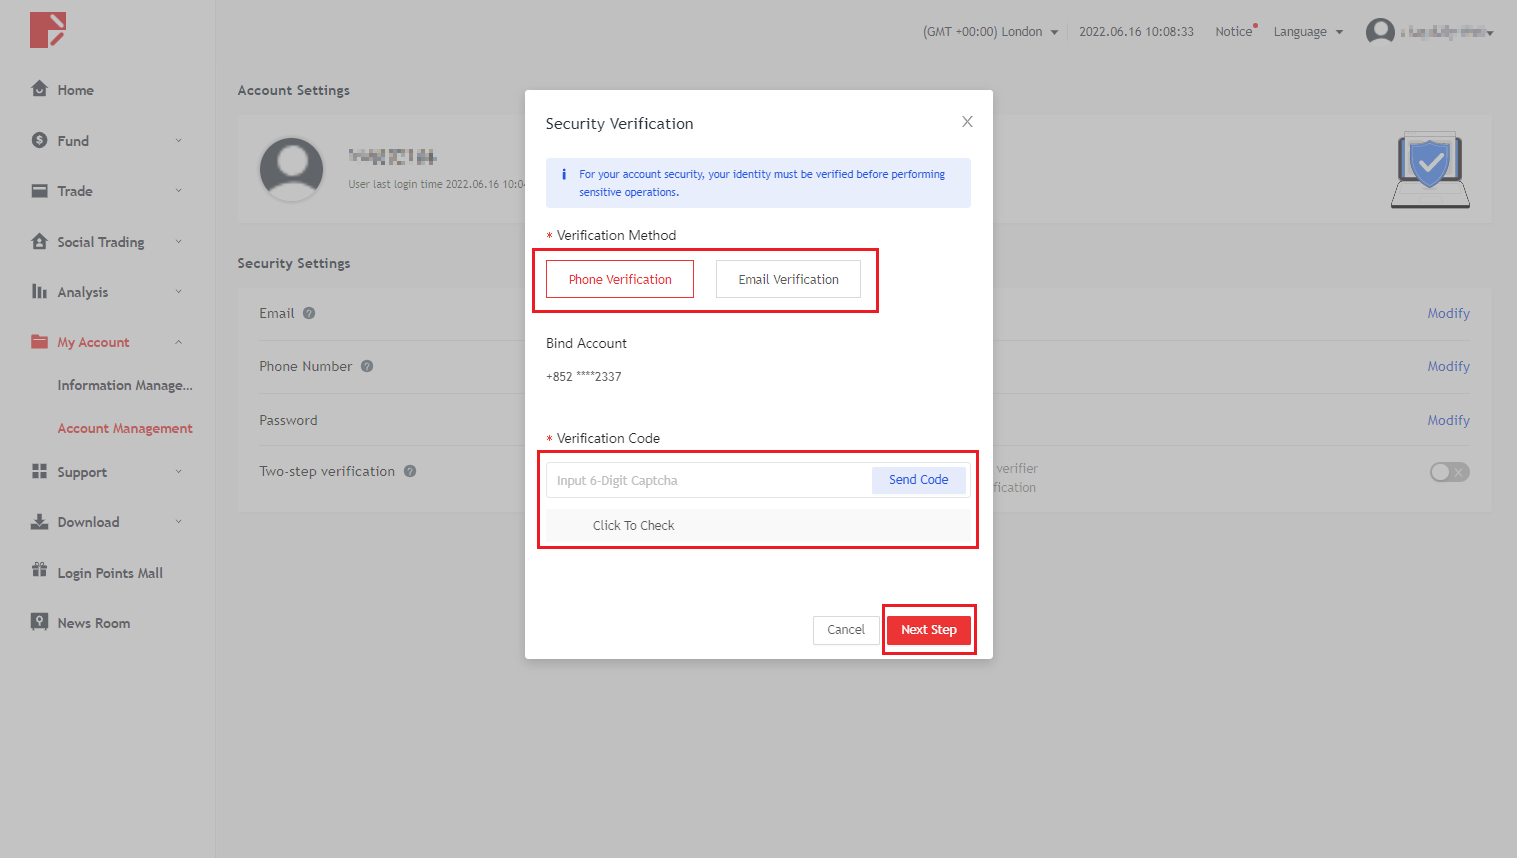Select Phone Verification method
The width and height of the screenshot is (1517, 858).
coord(620,280)
